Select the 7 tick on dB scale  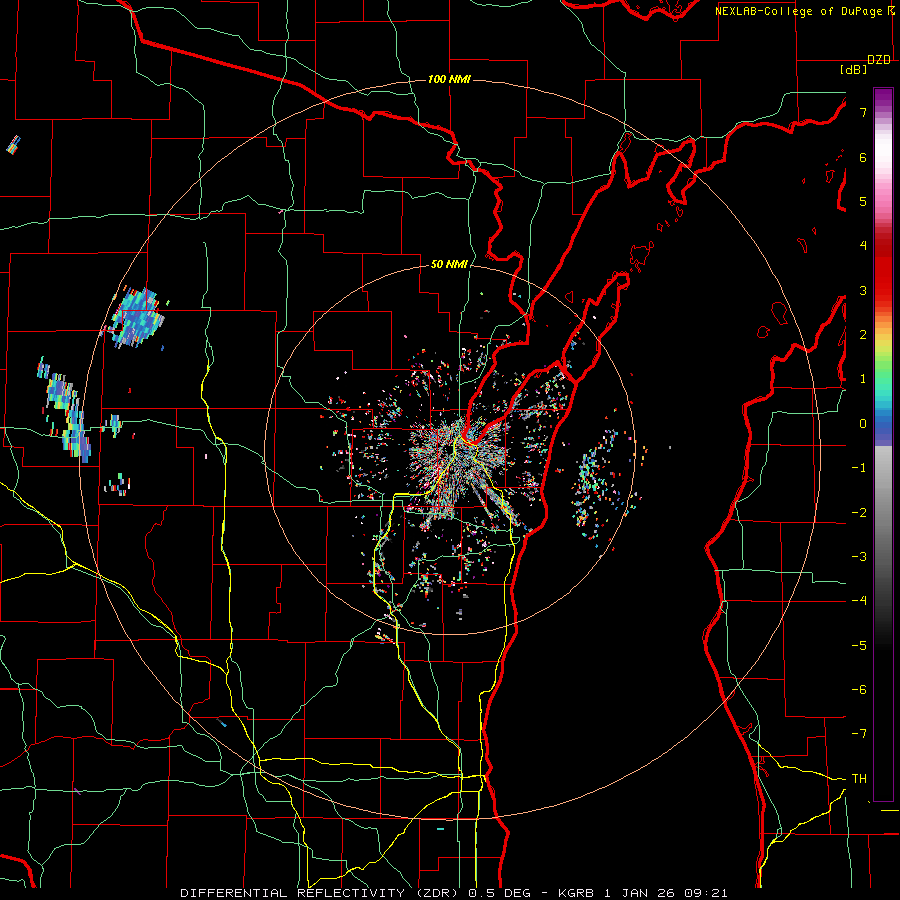[x=863, y=112]
